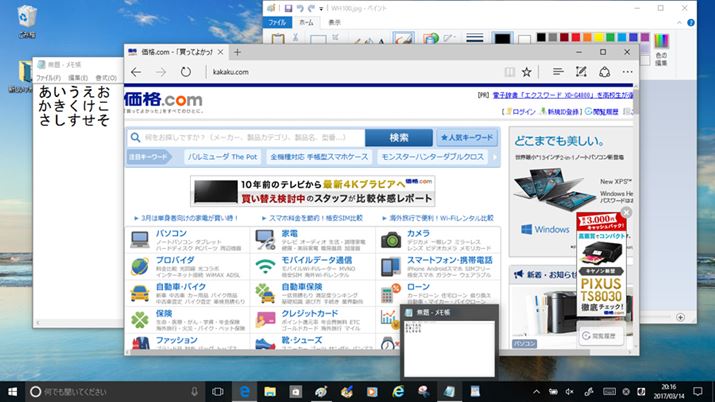
Task: Add page to favorites with star icon
Action: pyautogui.click(x=527, y=72)
